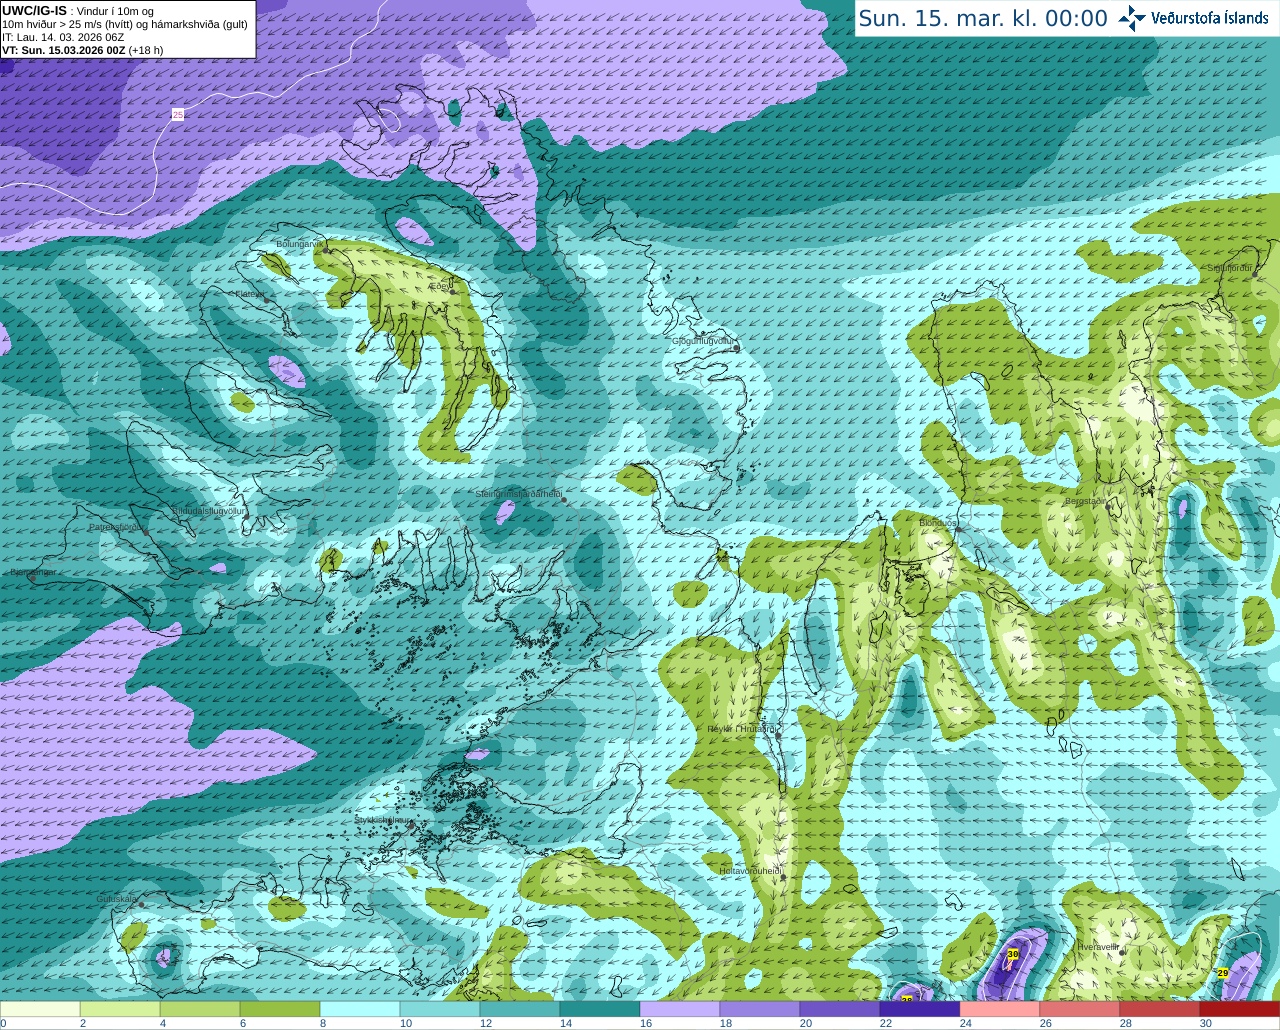The height and width of the screenshot is (1030, 1280).
Task: Select the 22–24 m/s dark indigo legend swatch
Action: tap(920, 1009)
